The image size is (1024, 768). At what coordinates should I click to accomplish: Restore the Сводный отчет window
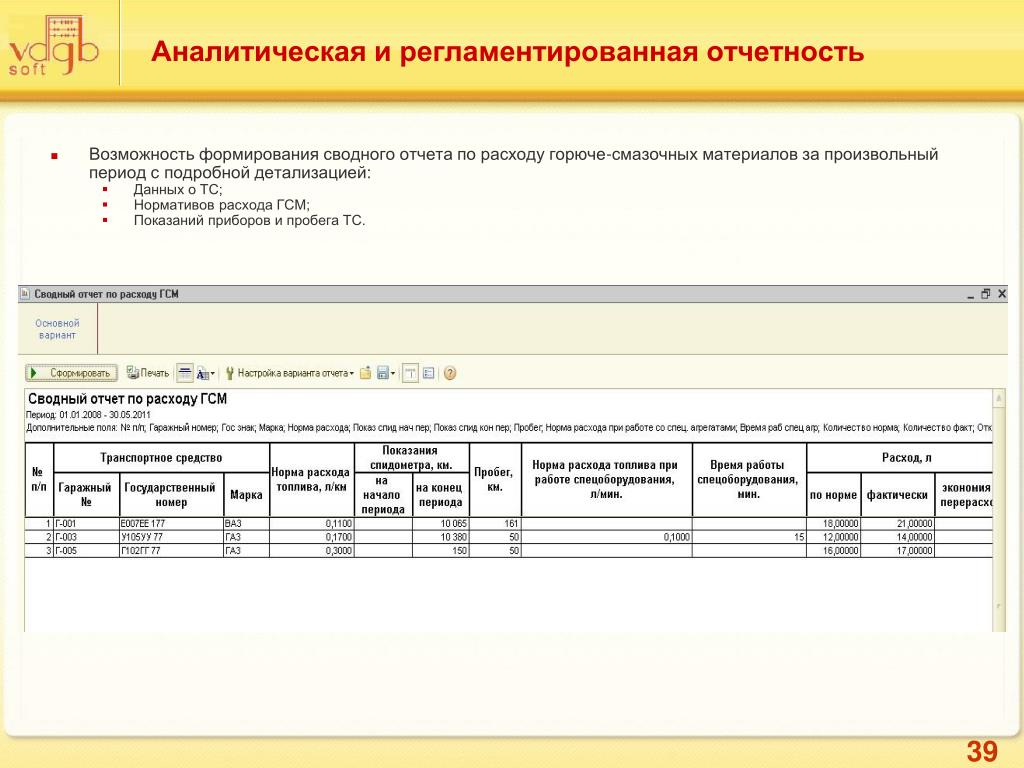point(985,294)
